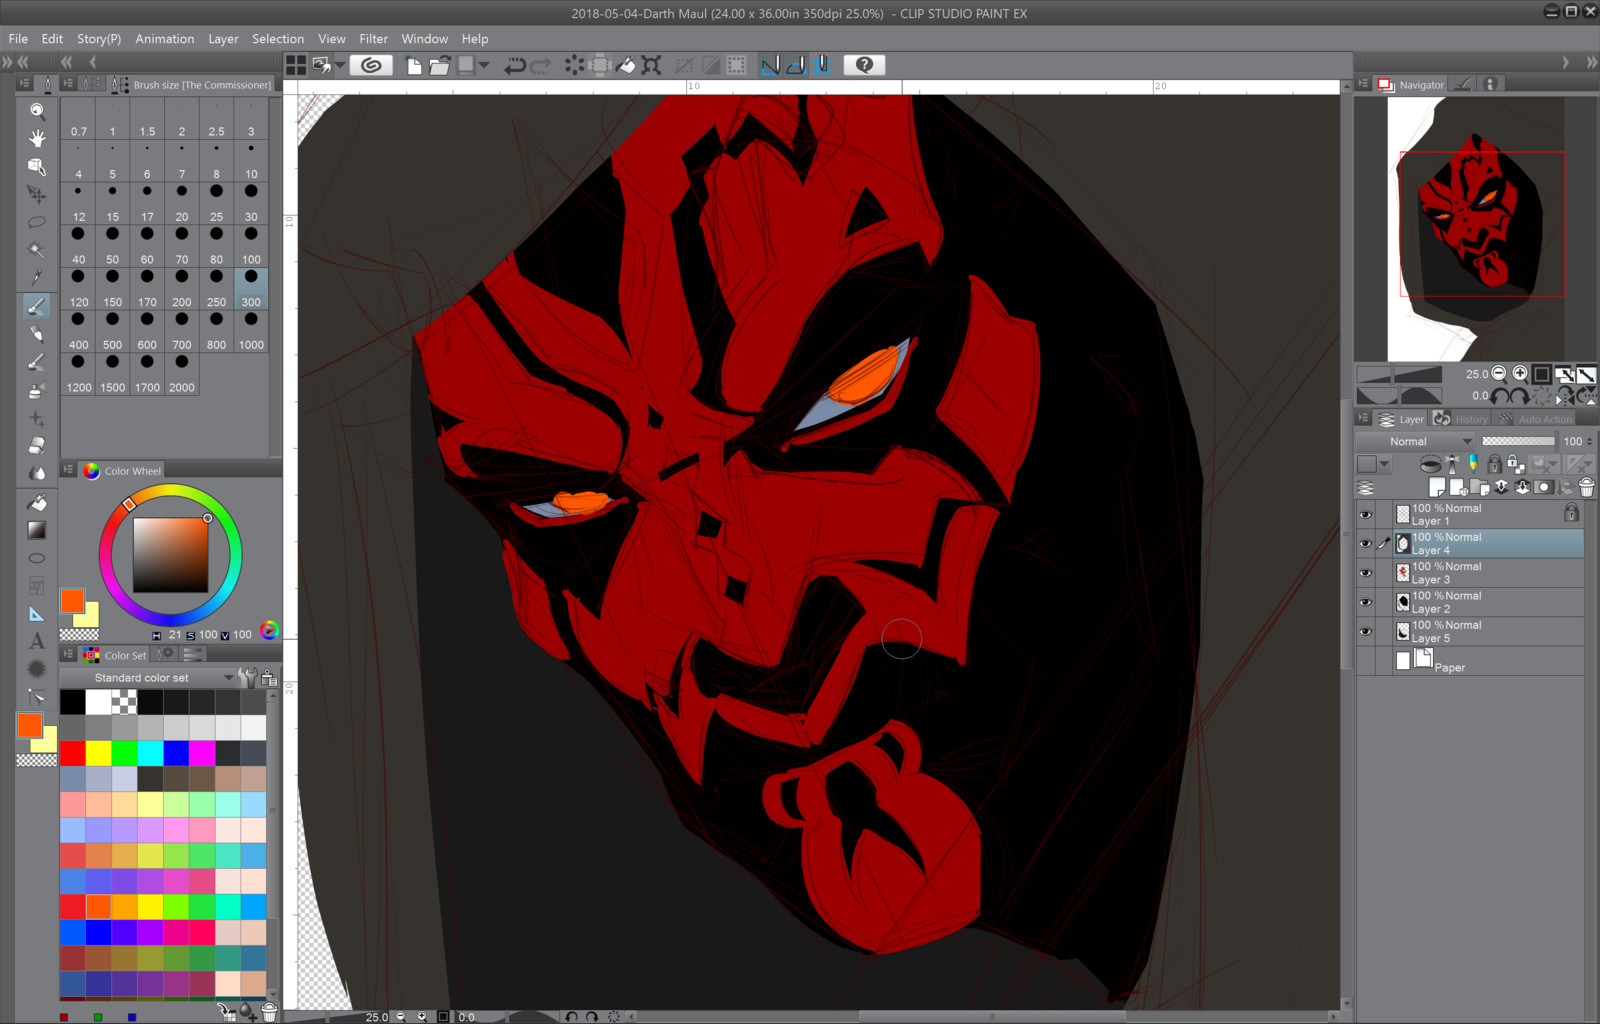This screenshot has width=1600, height=1024.
Task: Click the Scale/Rotate transform icon
Action: coord(651,65)
